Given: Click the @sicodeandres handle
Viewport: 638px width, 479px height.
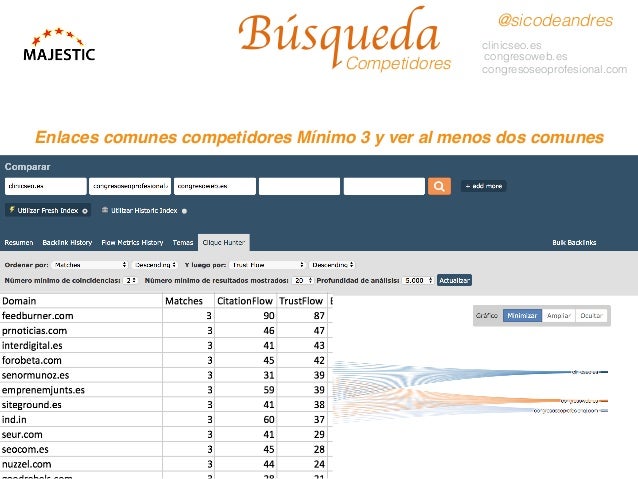Looking at the screenshot, I should [x=555, y=20].
